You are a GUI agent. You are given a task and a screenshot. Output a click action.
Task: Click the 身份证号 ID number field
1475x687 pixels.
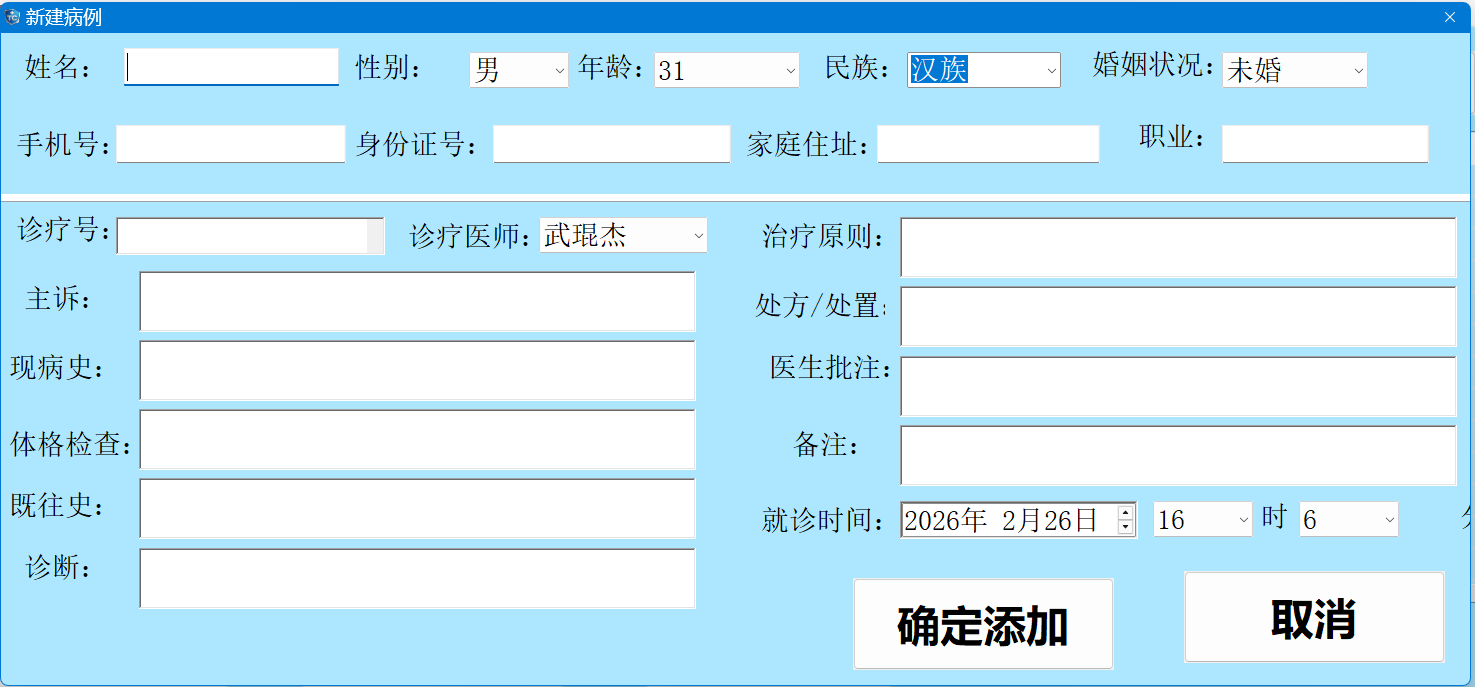[611, 144]
